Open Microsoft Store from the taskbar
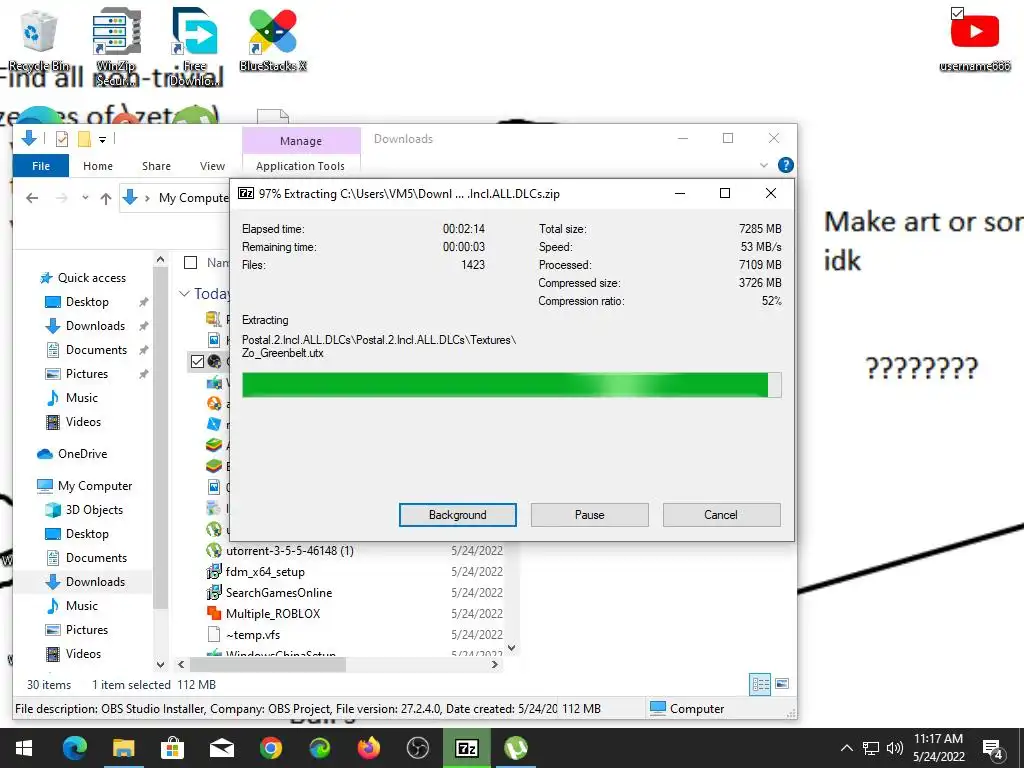 (x=172, y=748)
